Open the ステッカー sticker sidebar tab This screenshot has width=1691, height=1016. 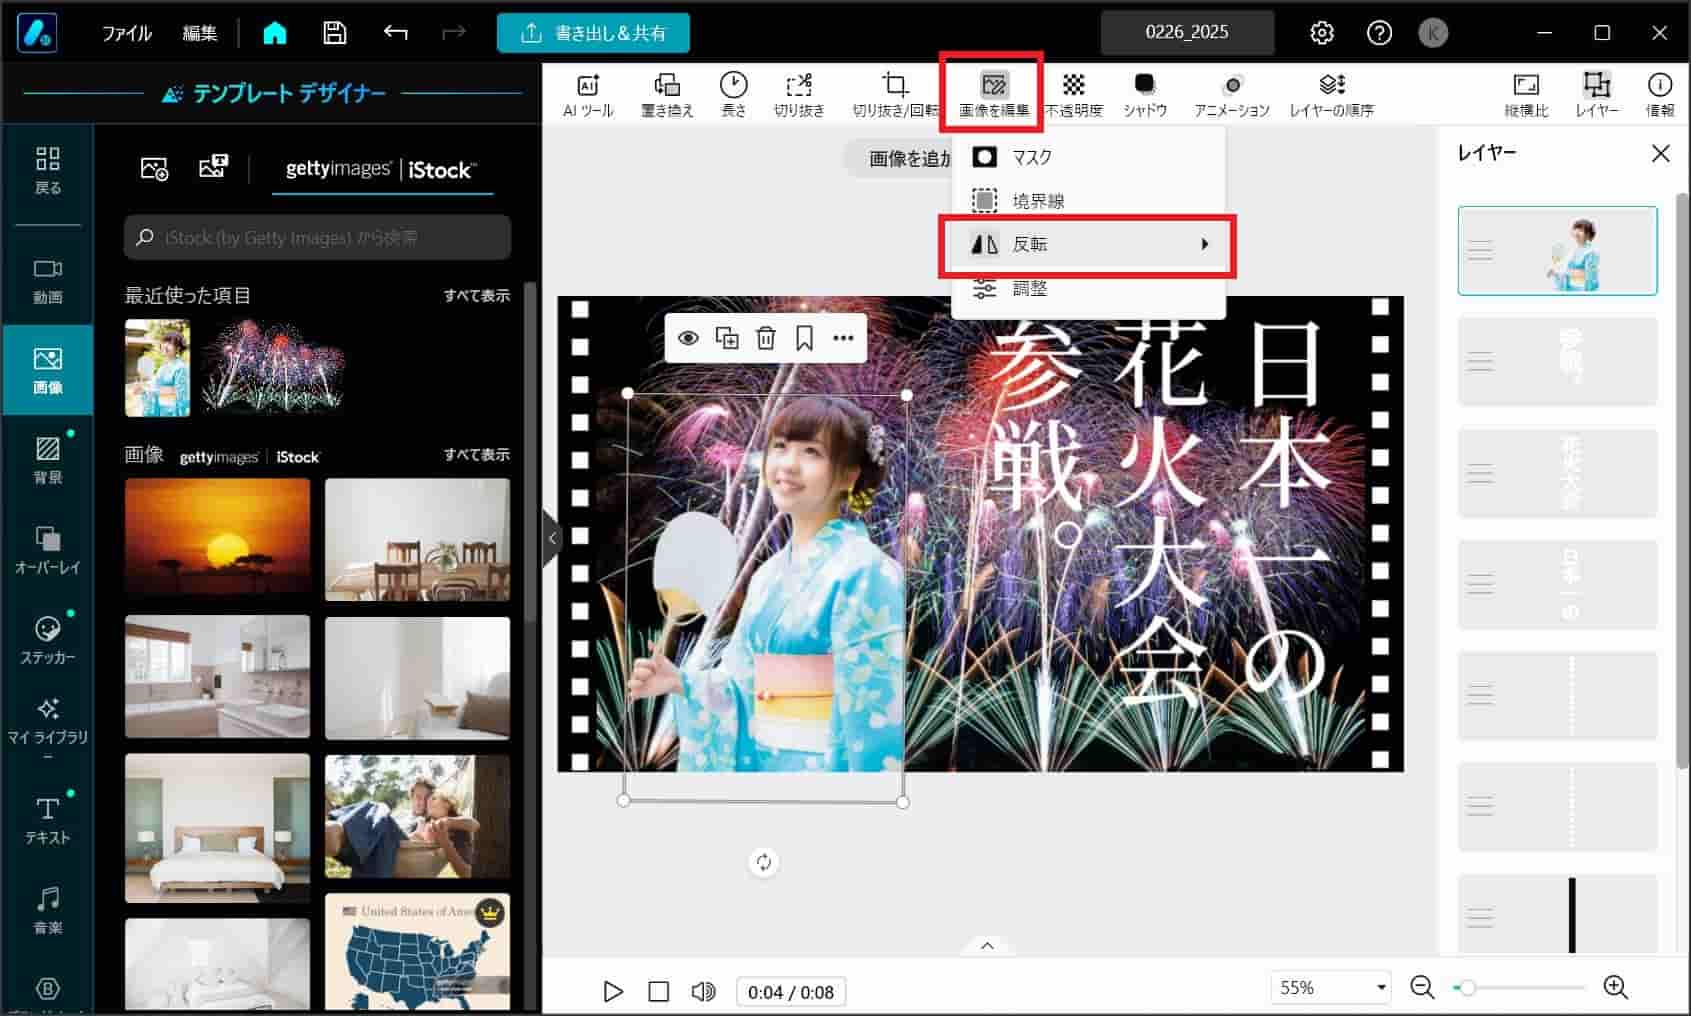(48, 641)
